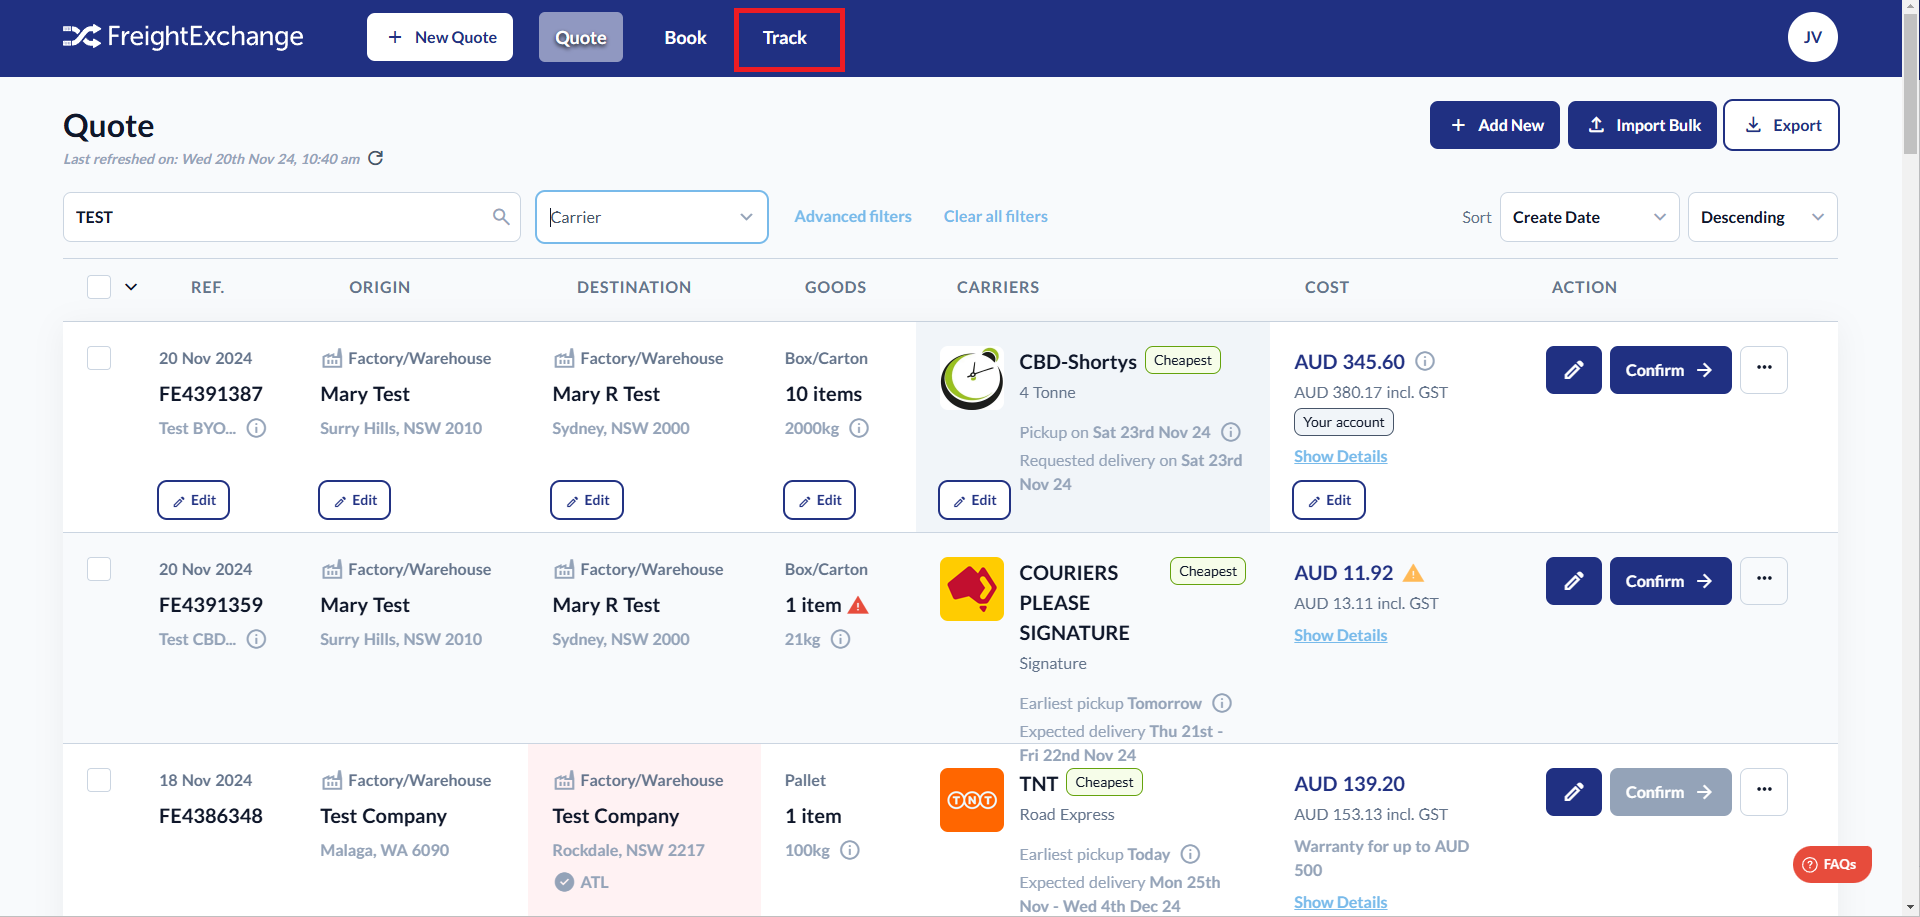The width and height of the screenshot is (1920, 917).
Task: Click pencil edit icon for FE4386348
Action: pos(1574,792)
